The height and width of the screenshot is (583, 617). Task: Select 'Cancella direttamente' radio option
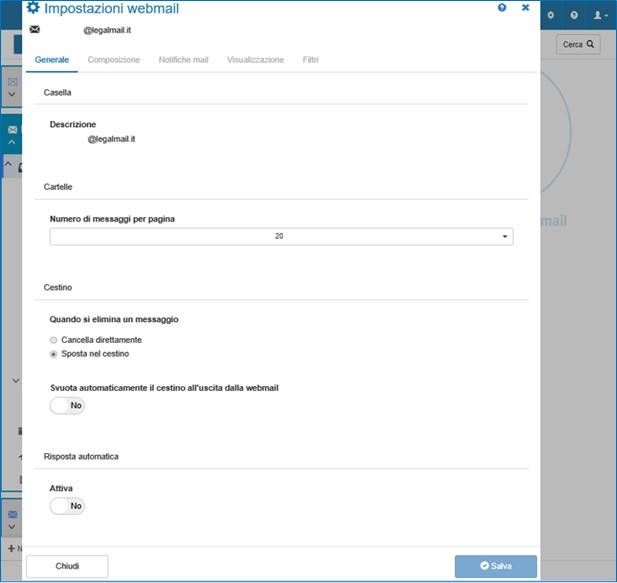click(54, 340)
